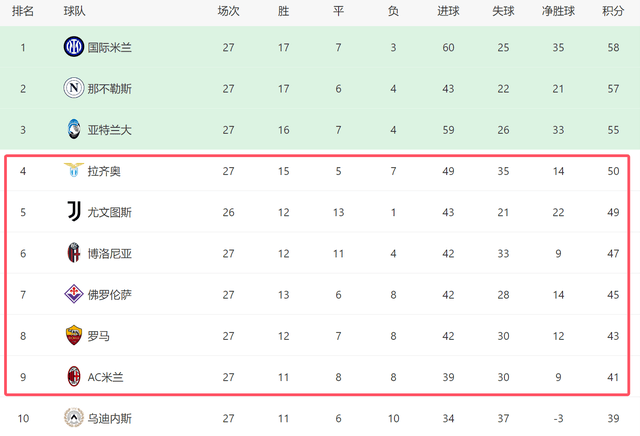Open team link 国际米兰
Screen dimensions: 640x436
point(110,47)
